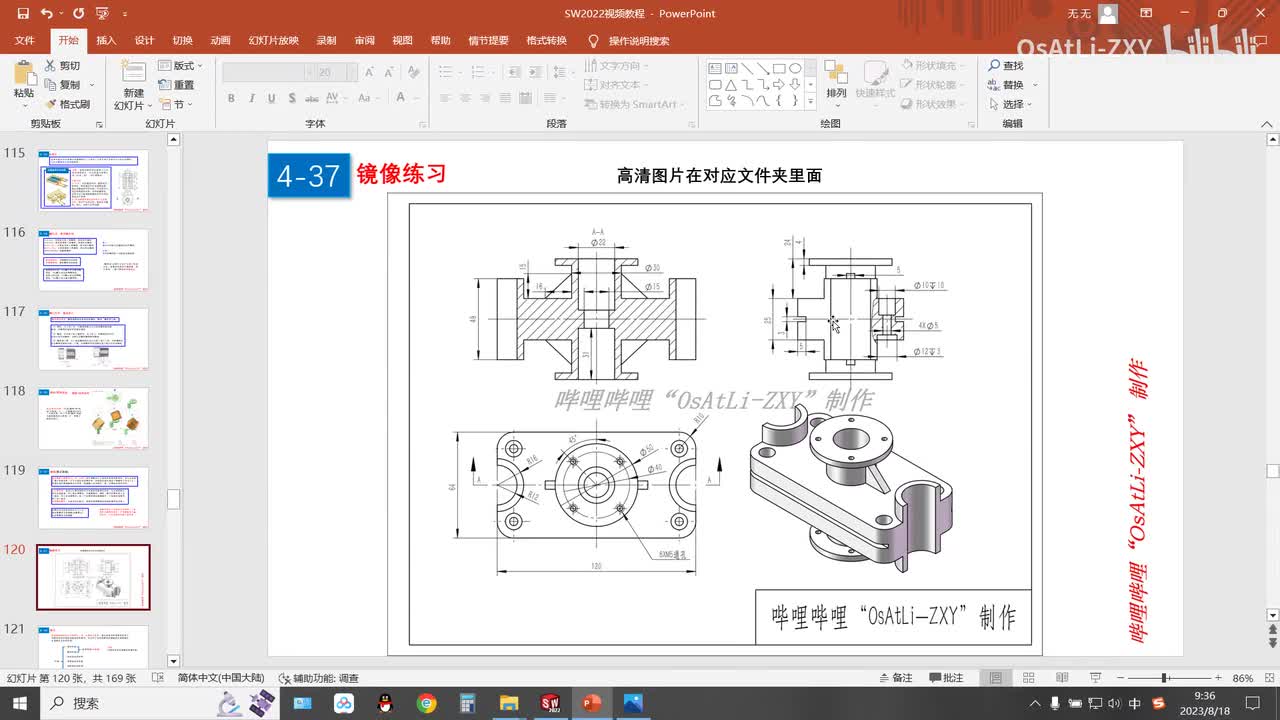Image resolution: width=1280 pixels, height=720 pixels.
Task: Switch to the Transitions (切换) tab
Action: (x=182, y=41)
